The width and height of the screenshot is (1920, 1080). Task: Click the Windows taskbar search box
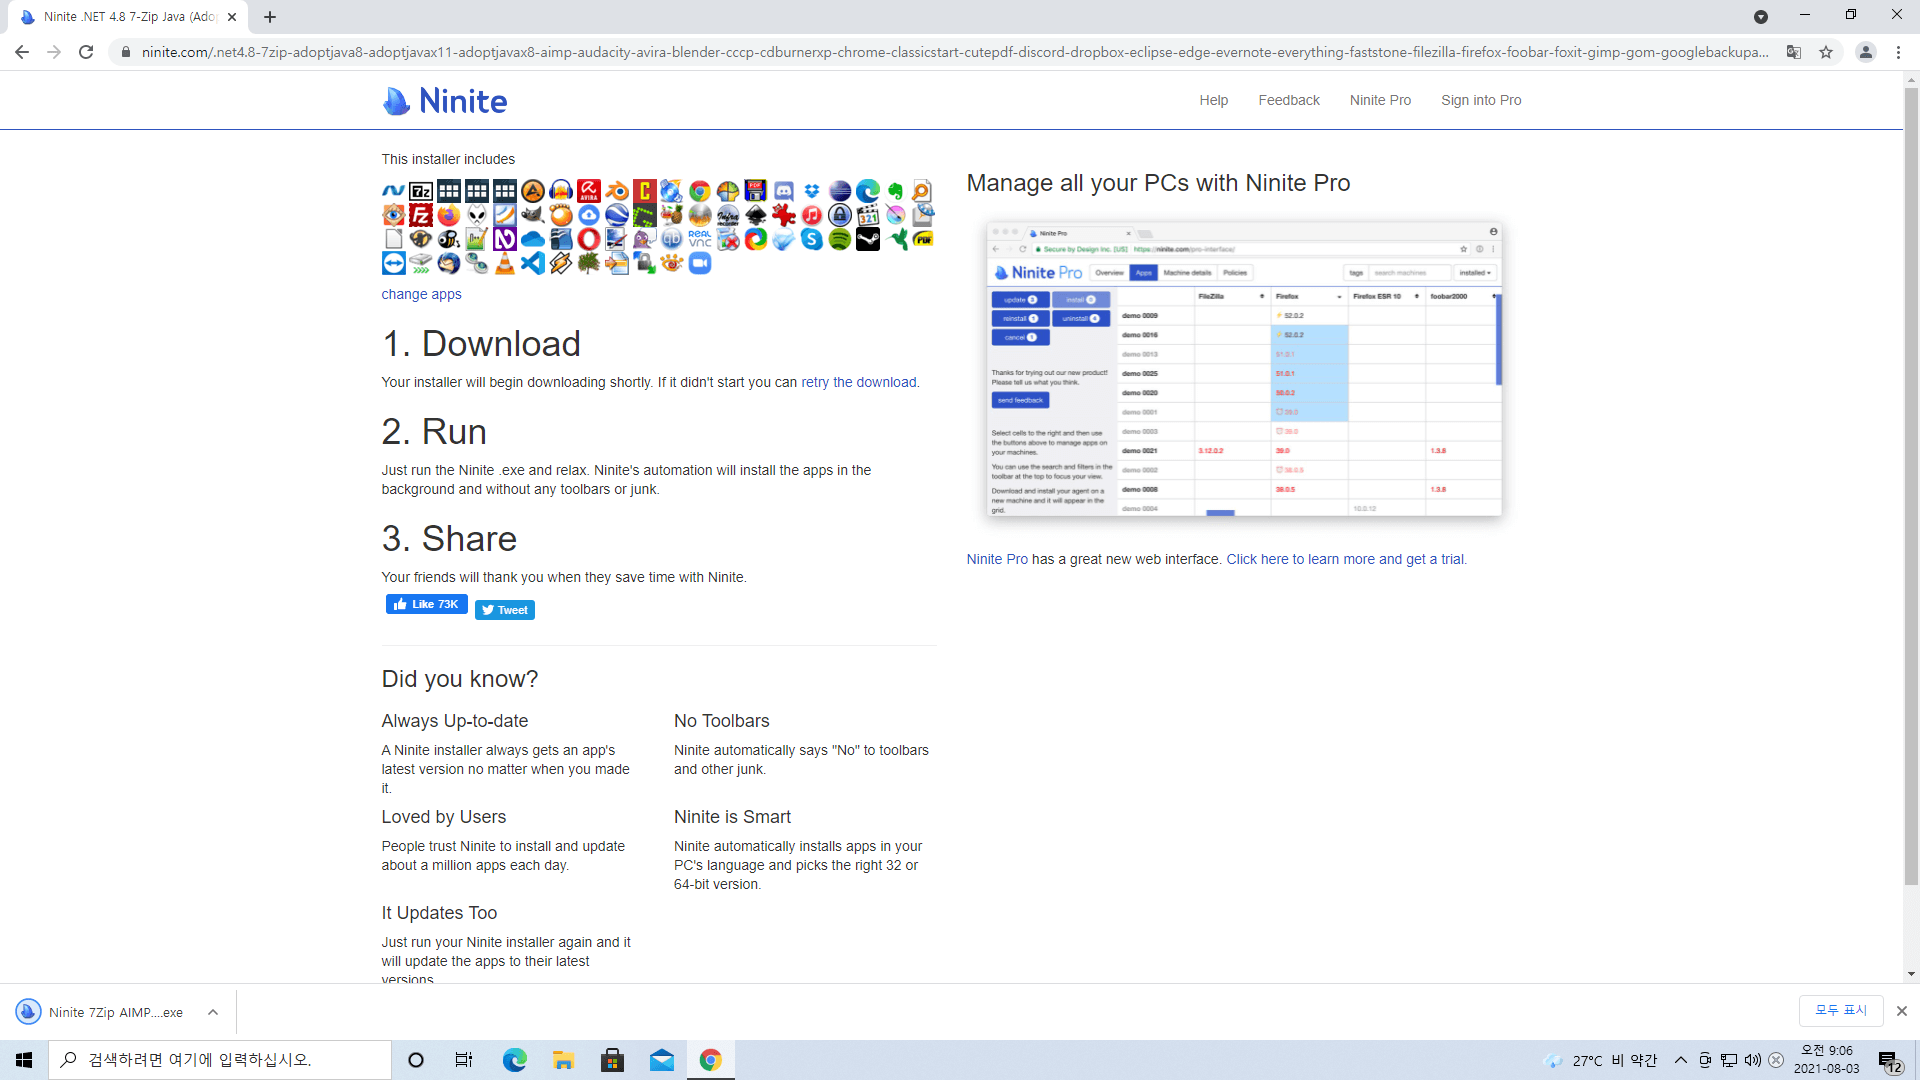coord(220,1060)
